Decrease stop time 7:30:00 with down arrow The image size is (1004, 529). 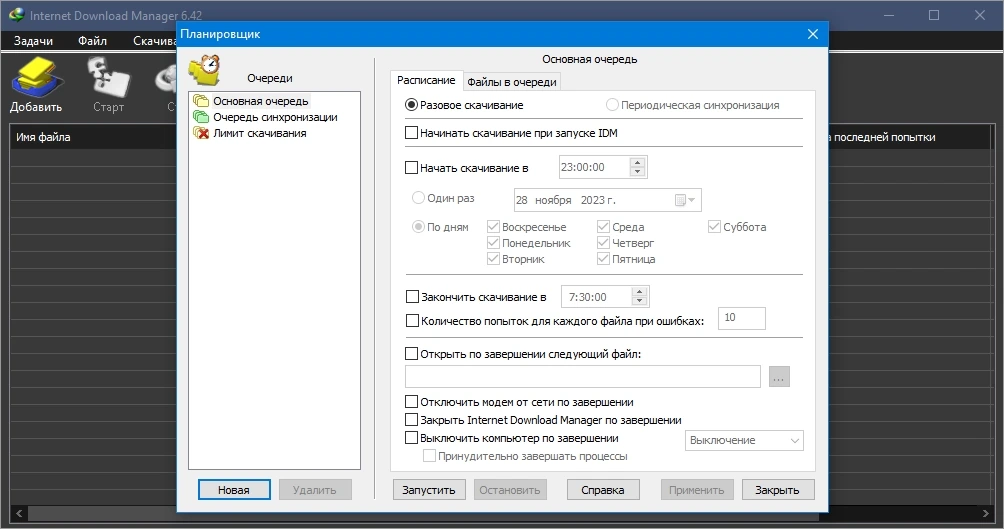pyautogui.click(x=639, y=301)
